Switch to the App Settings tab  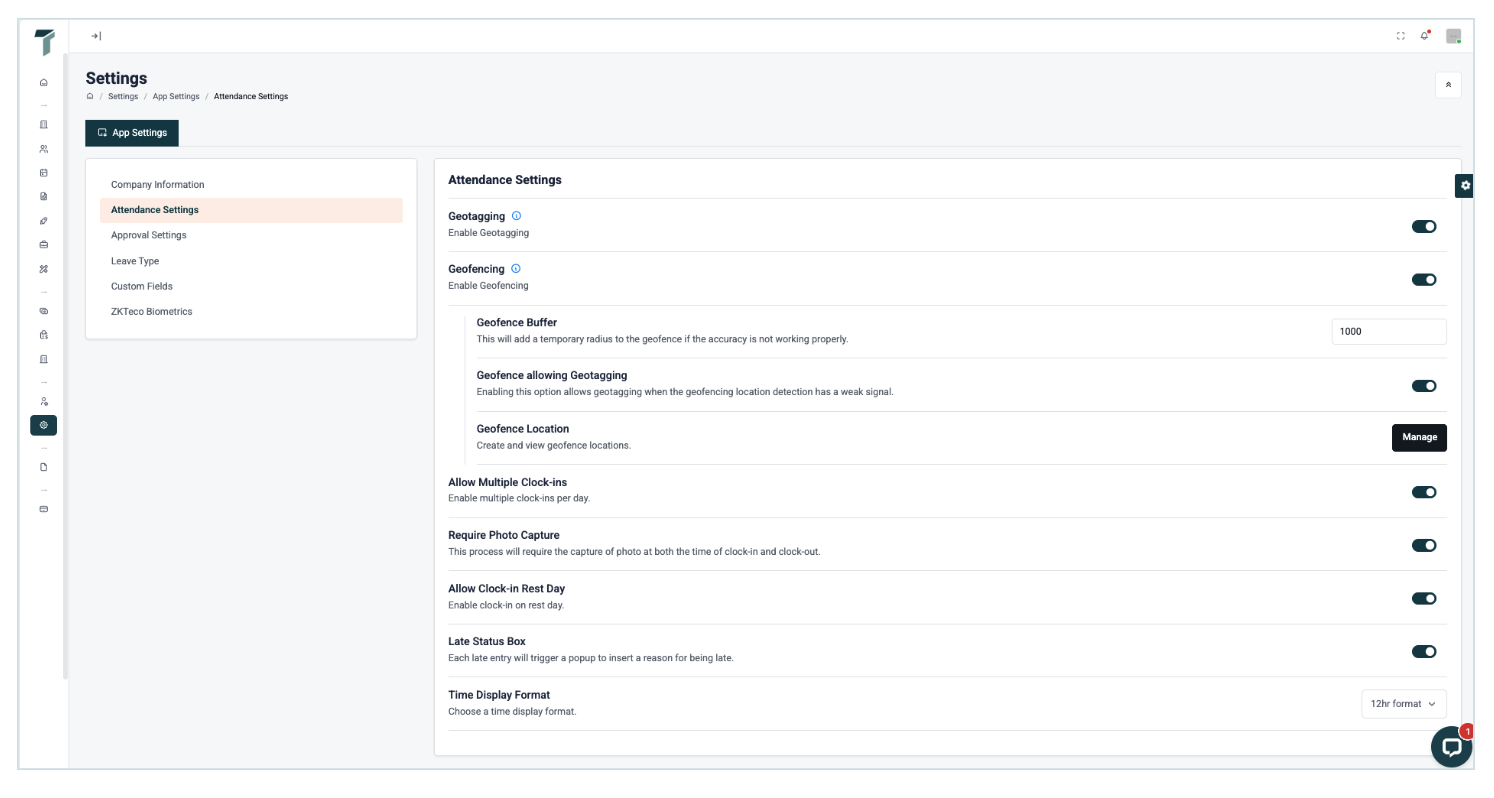132,132
